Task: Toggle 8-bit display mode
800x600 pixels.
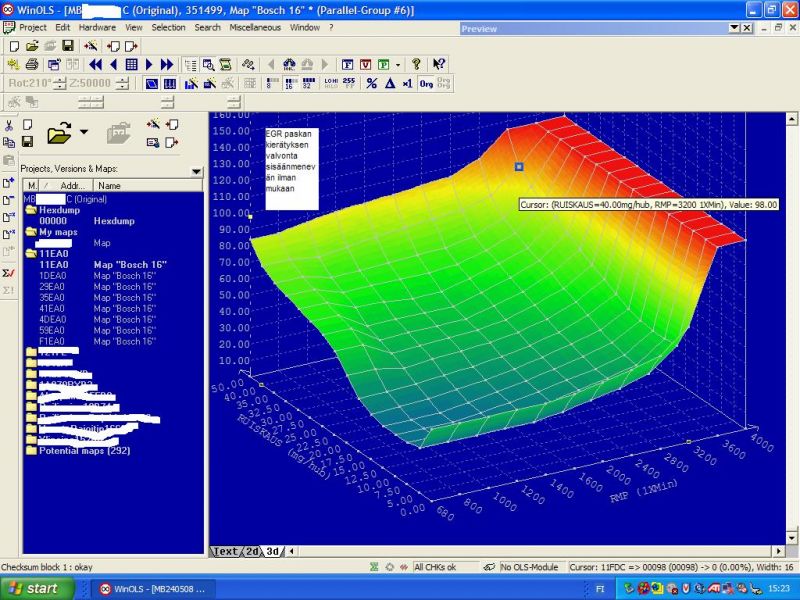Action: [272, 83]
